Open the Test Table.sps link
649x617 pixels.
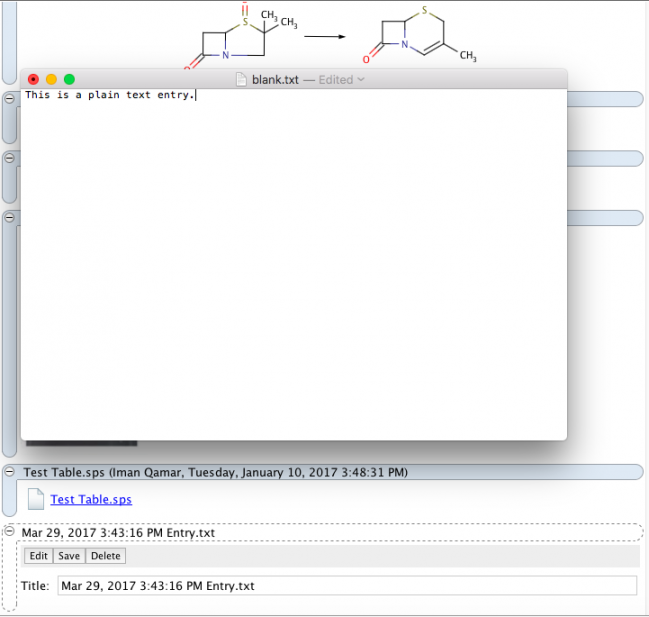click(x=91, y=499)
